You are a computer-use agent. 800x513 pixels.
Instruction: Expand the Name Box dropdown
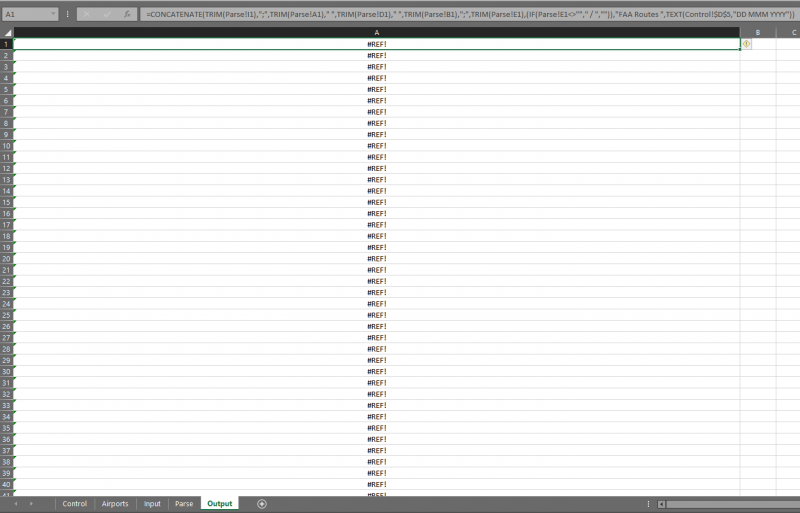[53, 14]
